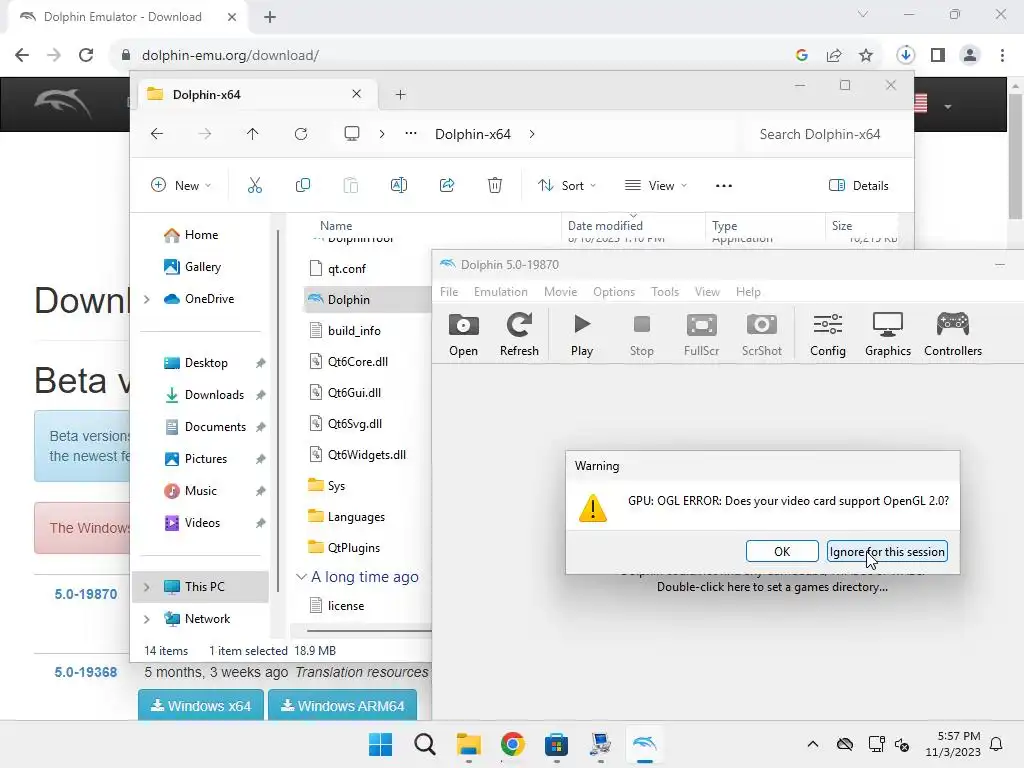Click the Rename icon in File Explorer
The image size is (1024, 768).
point(398,185)
